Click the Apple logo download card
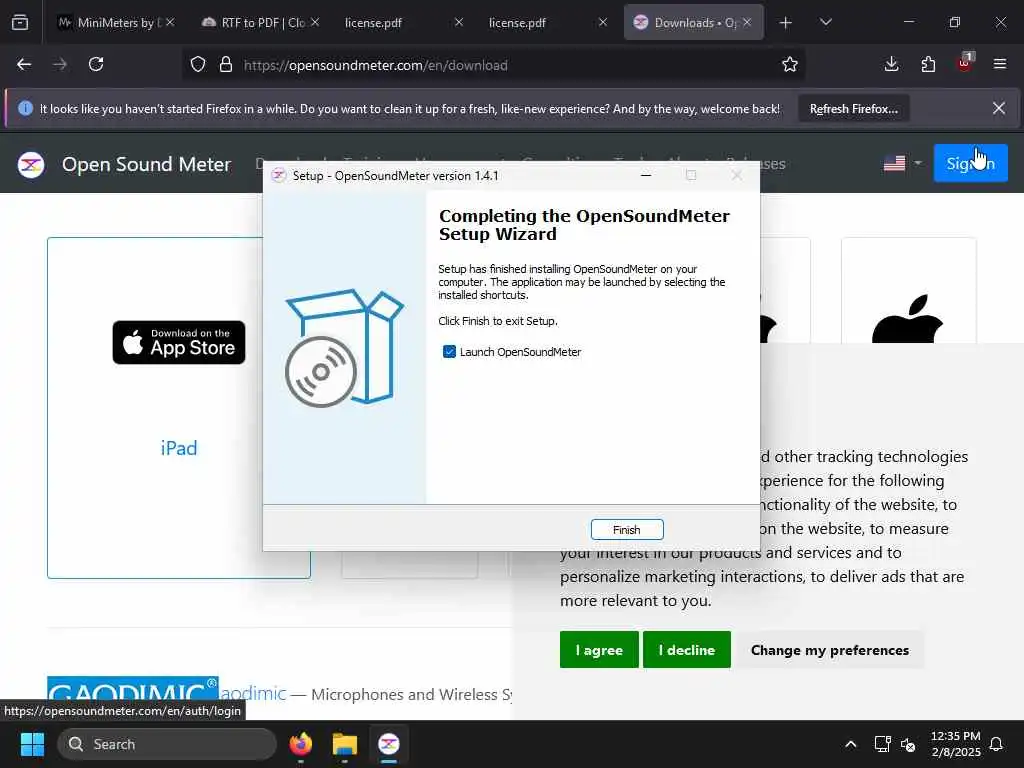Image resolution: width=1024 pixels, height=768 pixels. point(908,319)
